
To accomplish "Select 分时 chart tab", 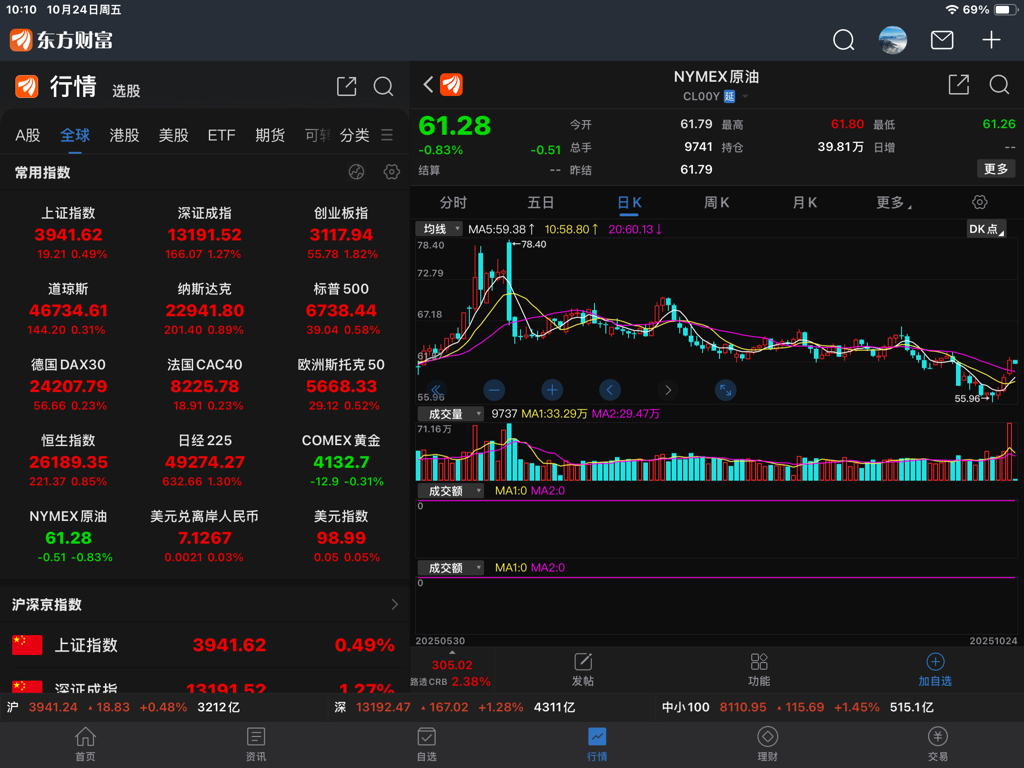I will pos(453,202).
